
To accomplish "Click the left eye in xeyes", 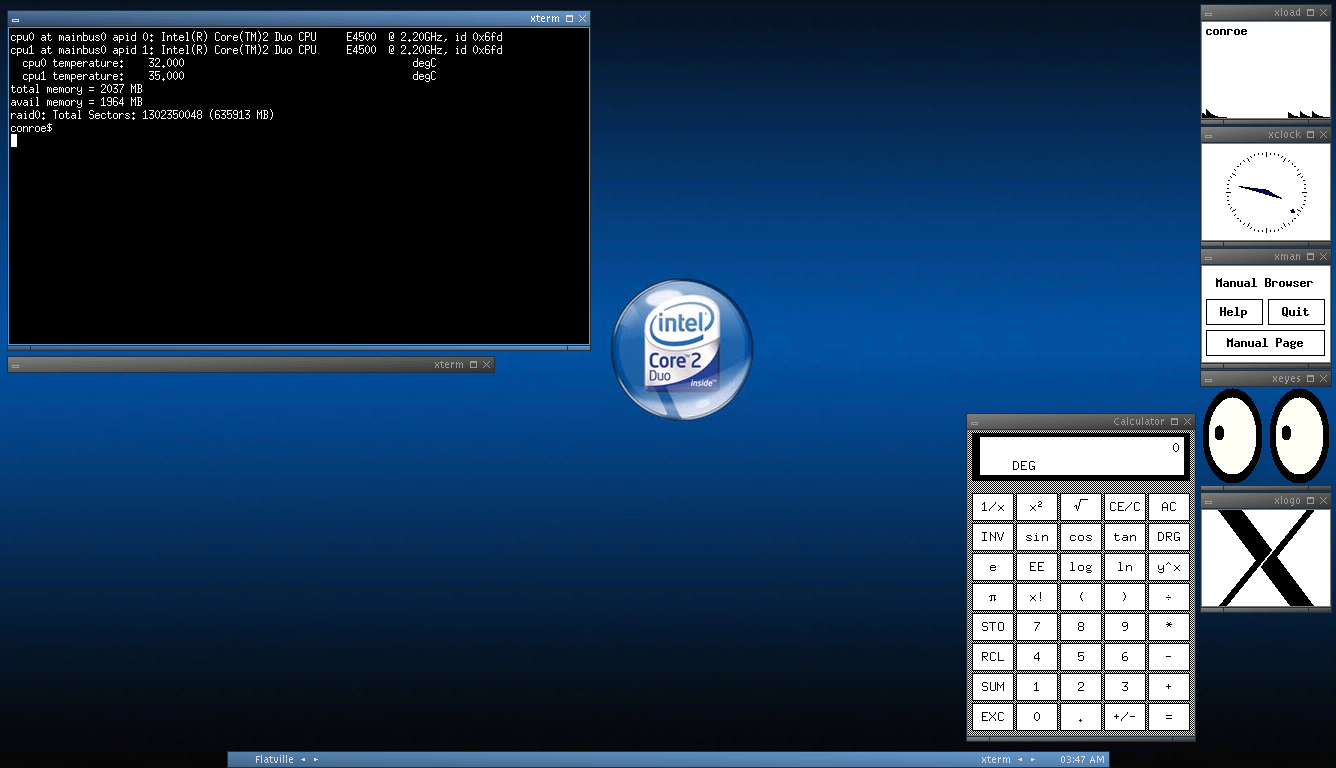I will [1232, 435].
